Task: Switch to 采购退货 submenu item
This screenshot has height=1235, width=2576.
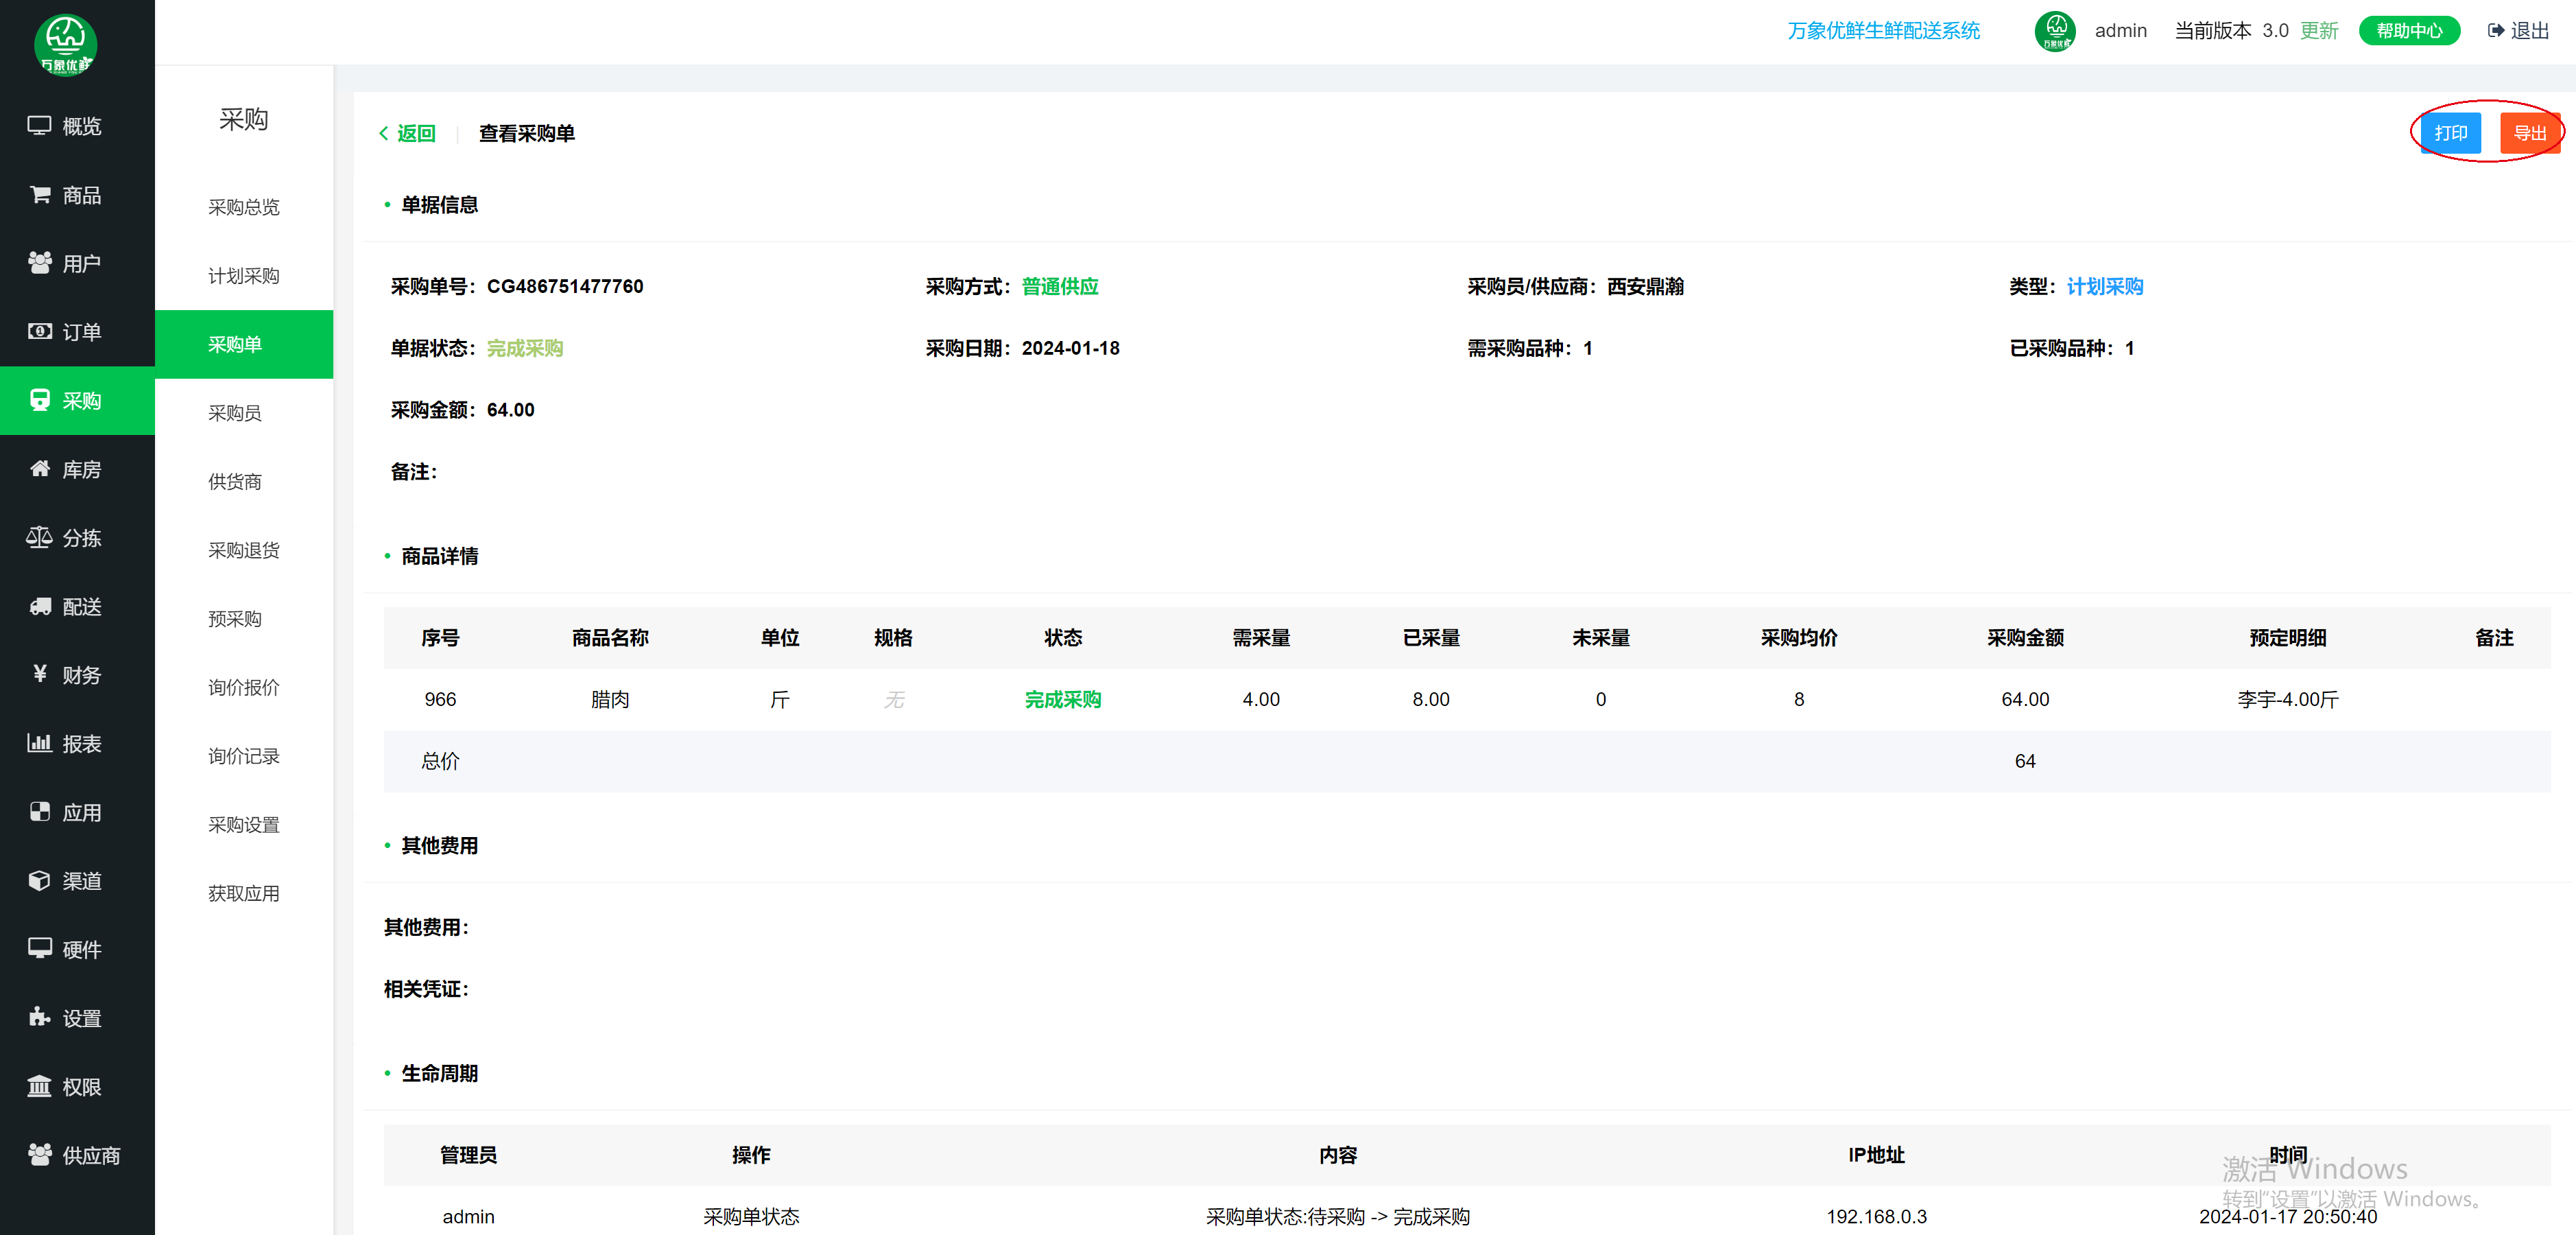Action: click(x=243, y=549)
